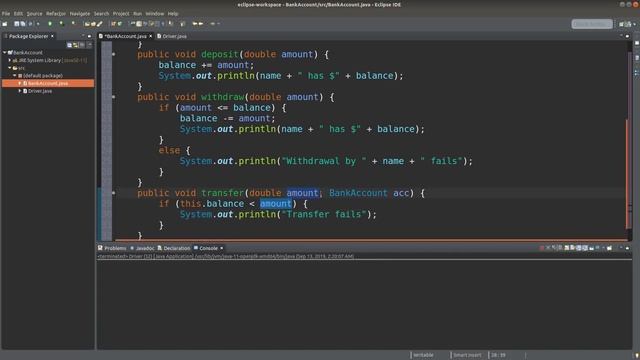Screen dimensions: 640x360
Task: Click the "transfer" method name in the code
Action: tap(222, 193)
